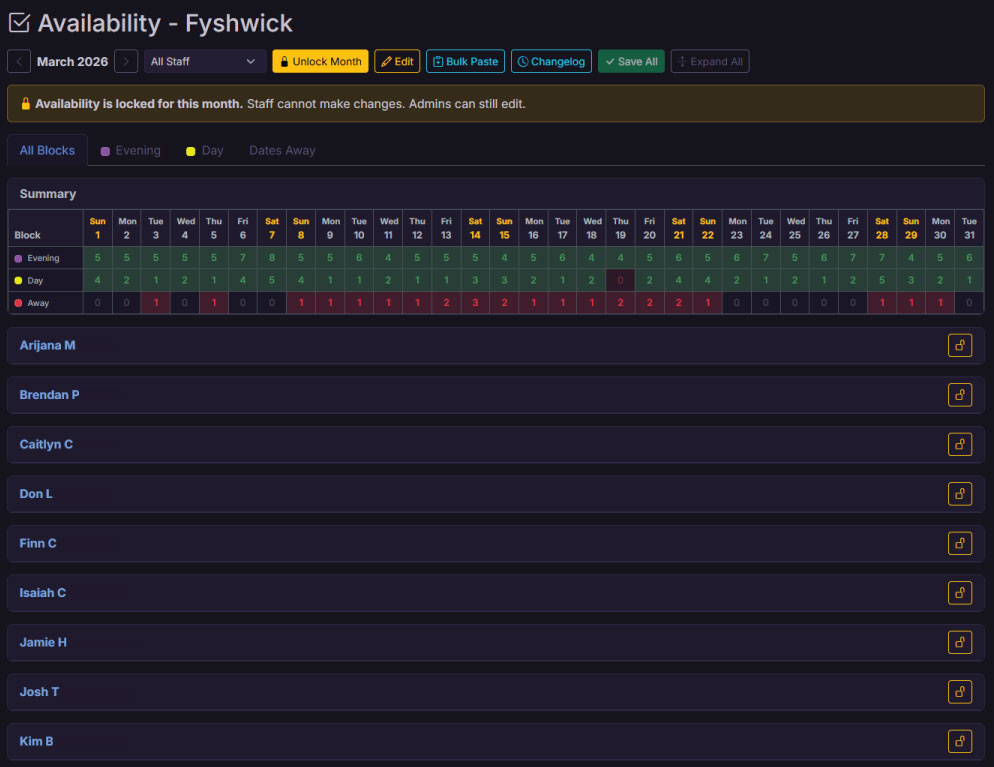Click the Save All button
The width and height of the screenshot is (994, 767).
[631, 61]
